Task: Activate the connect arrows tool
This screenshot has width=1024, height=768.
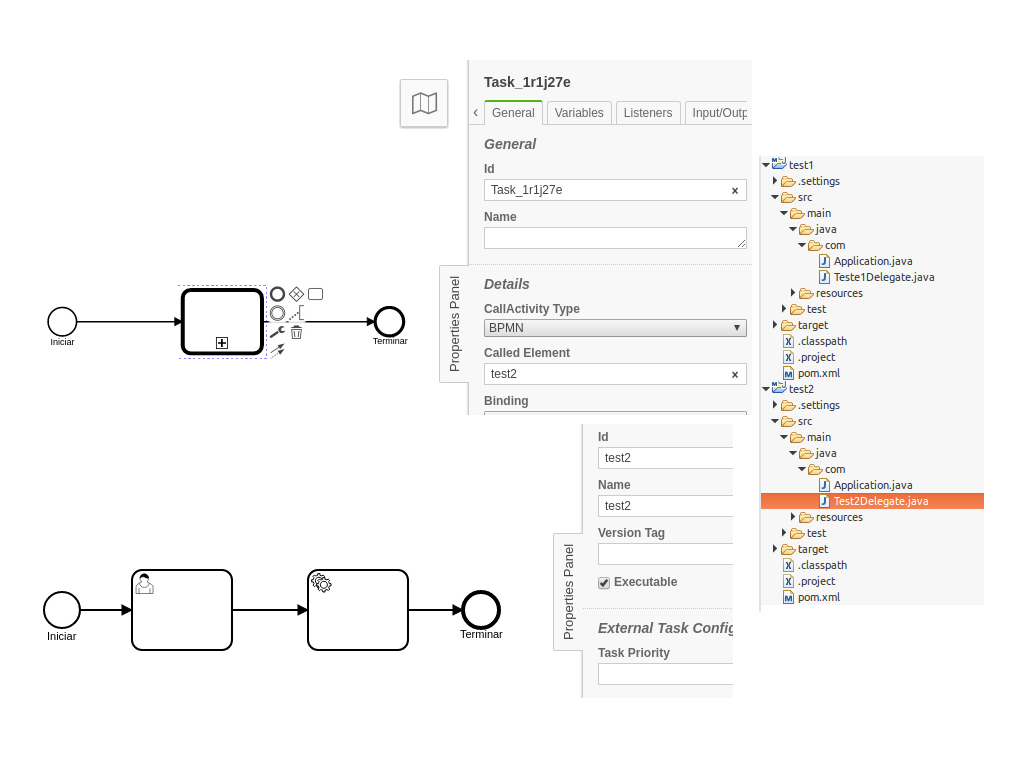Action: 277,350
